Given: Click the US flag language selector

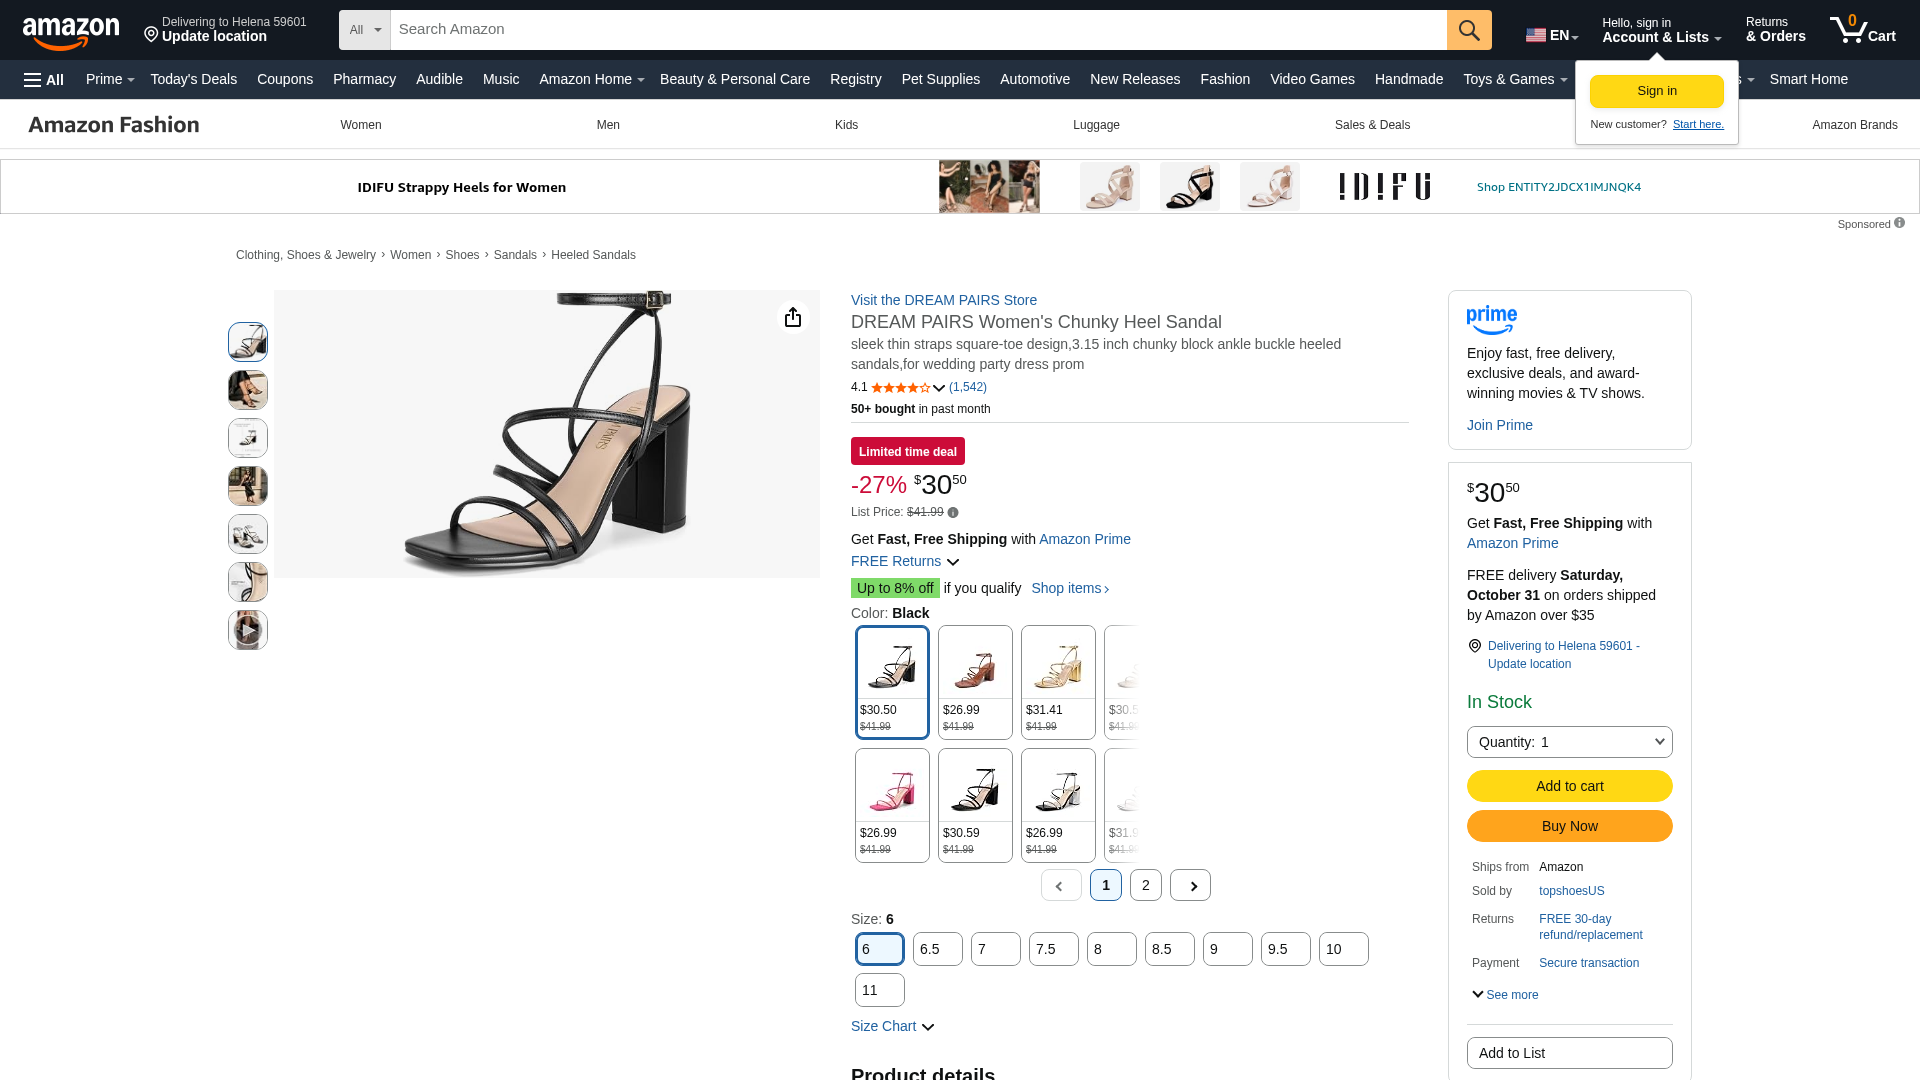Looking at the screenshot, I should [x=1551, y=35].
